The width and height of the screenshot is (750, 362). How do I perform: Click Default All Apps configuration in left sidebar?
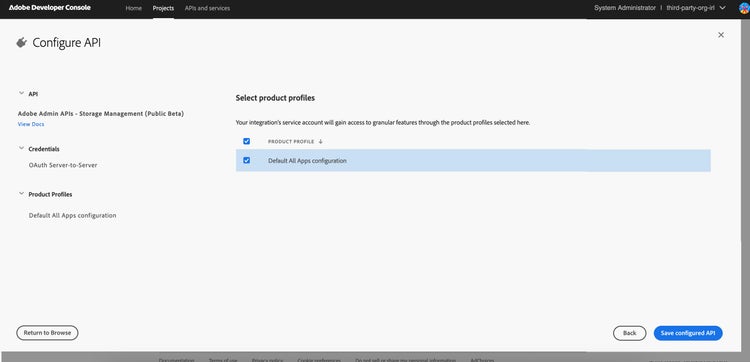tap(72, 216)
